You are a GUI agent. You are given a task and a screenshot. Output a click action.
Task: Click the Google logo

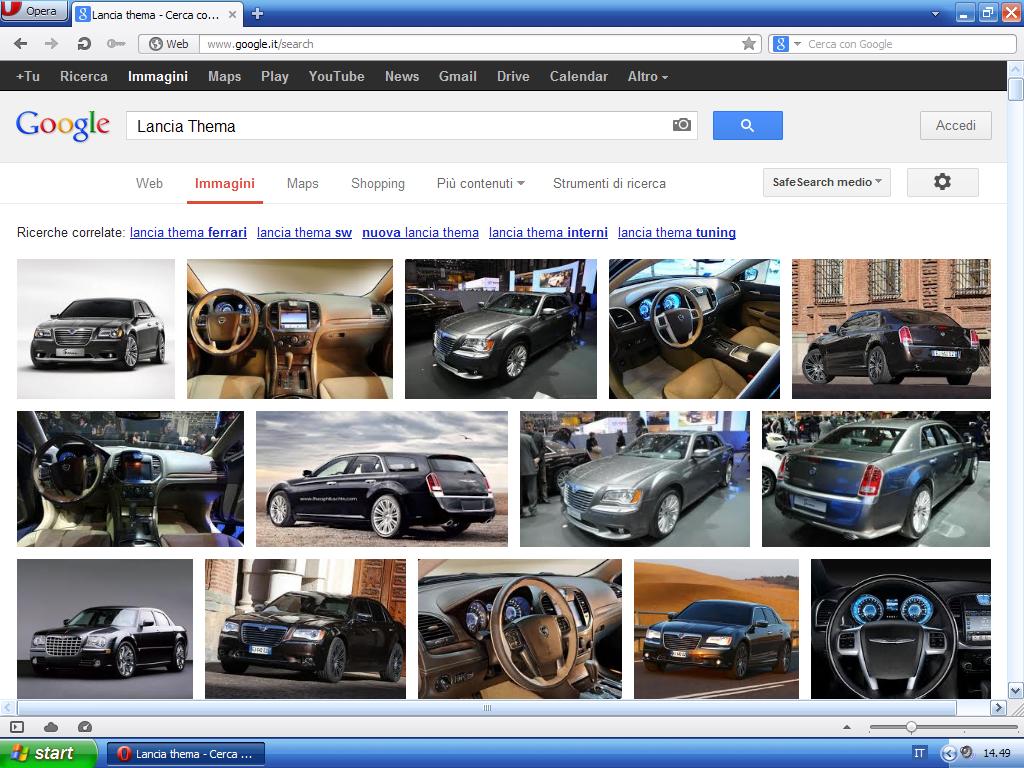[x=63, y=125]
